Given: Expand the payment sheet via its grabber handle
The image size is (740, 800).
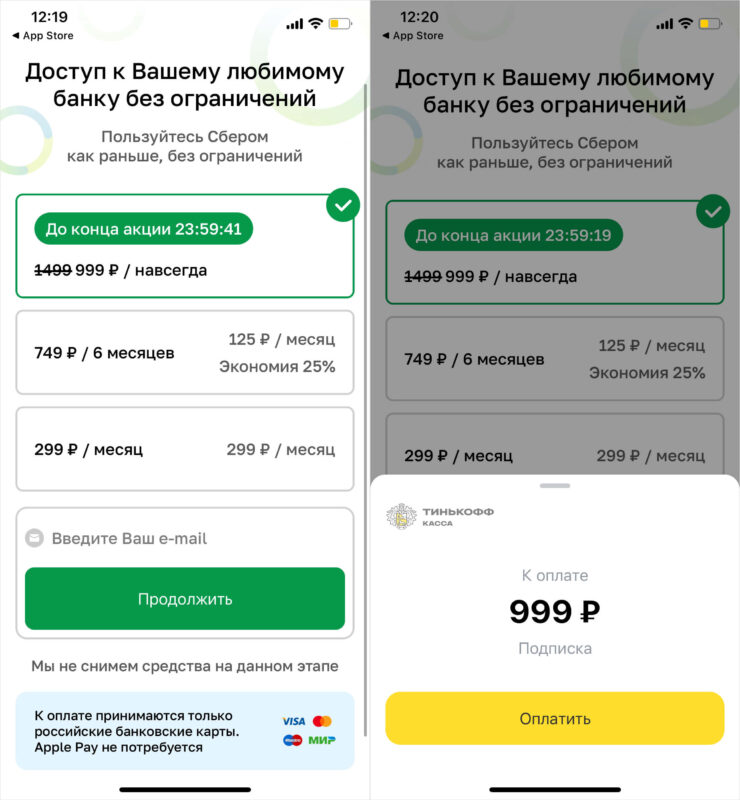Looking at the screenshot, I should 555,485.
